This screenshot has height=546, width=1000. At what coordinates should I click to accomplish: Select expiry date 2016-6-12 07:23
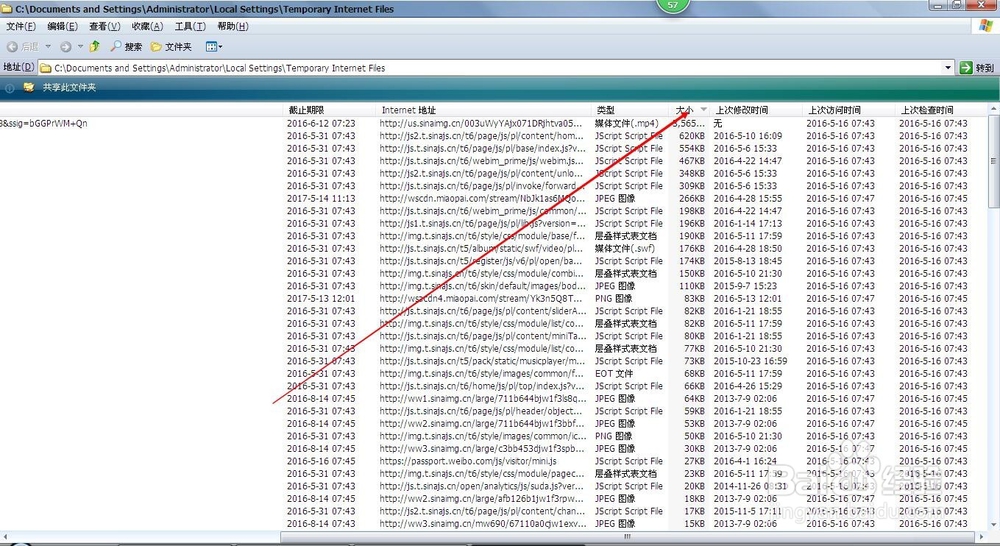321,123
